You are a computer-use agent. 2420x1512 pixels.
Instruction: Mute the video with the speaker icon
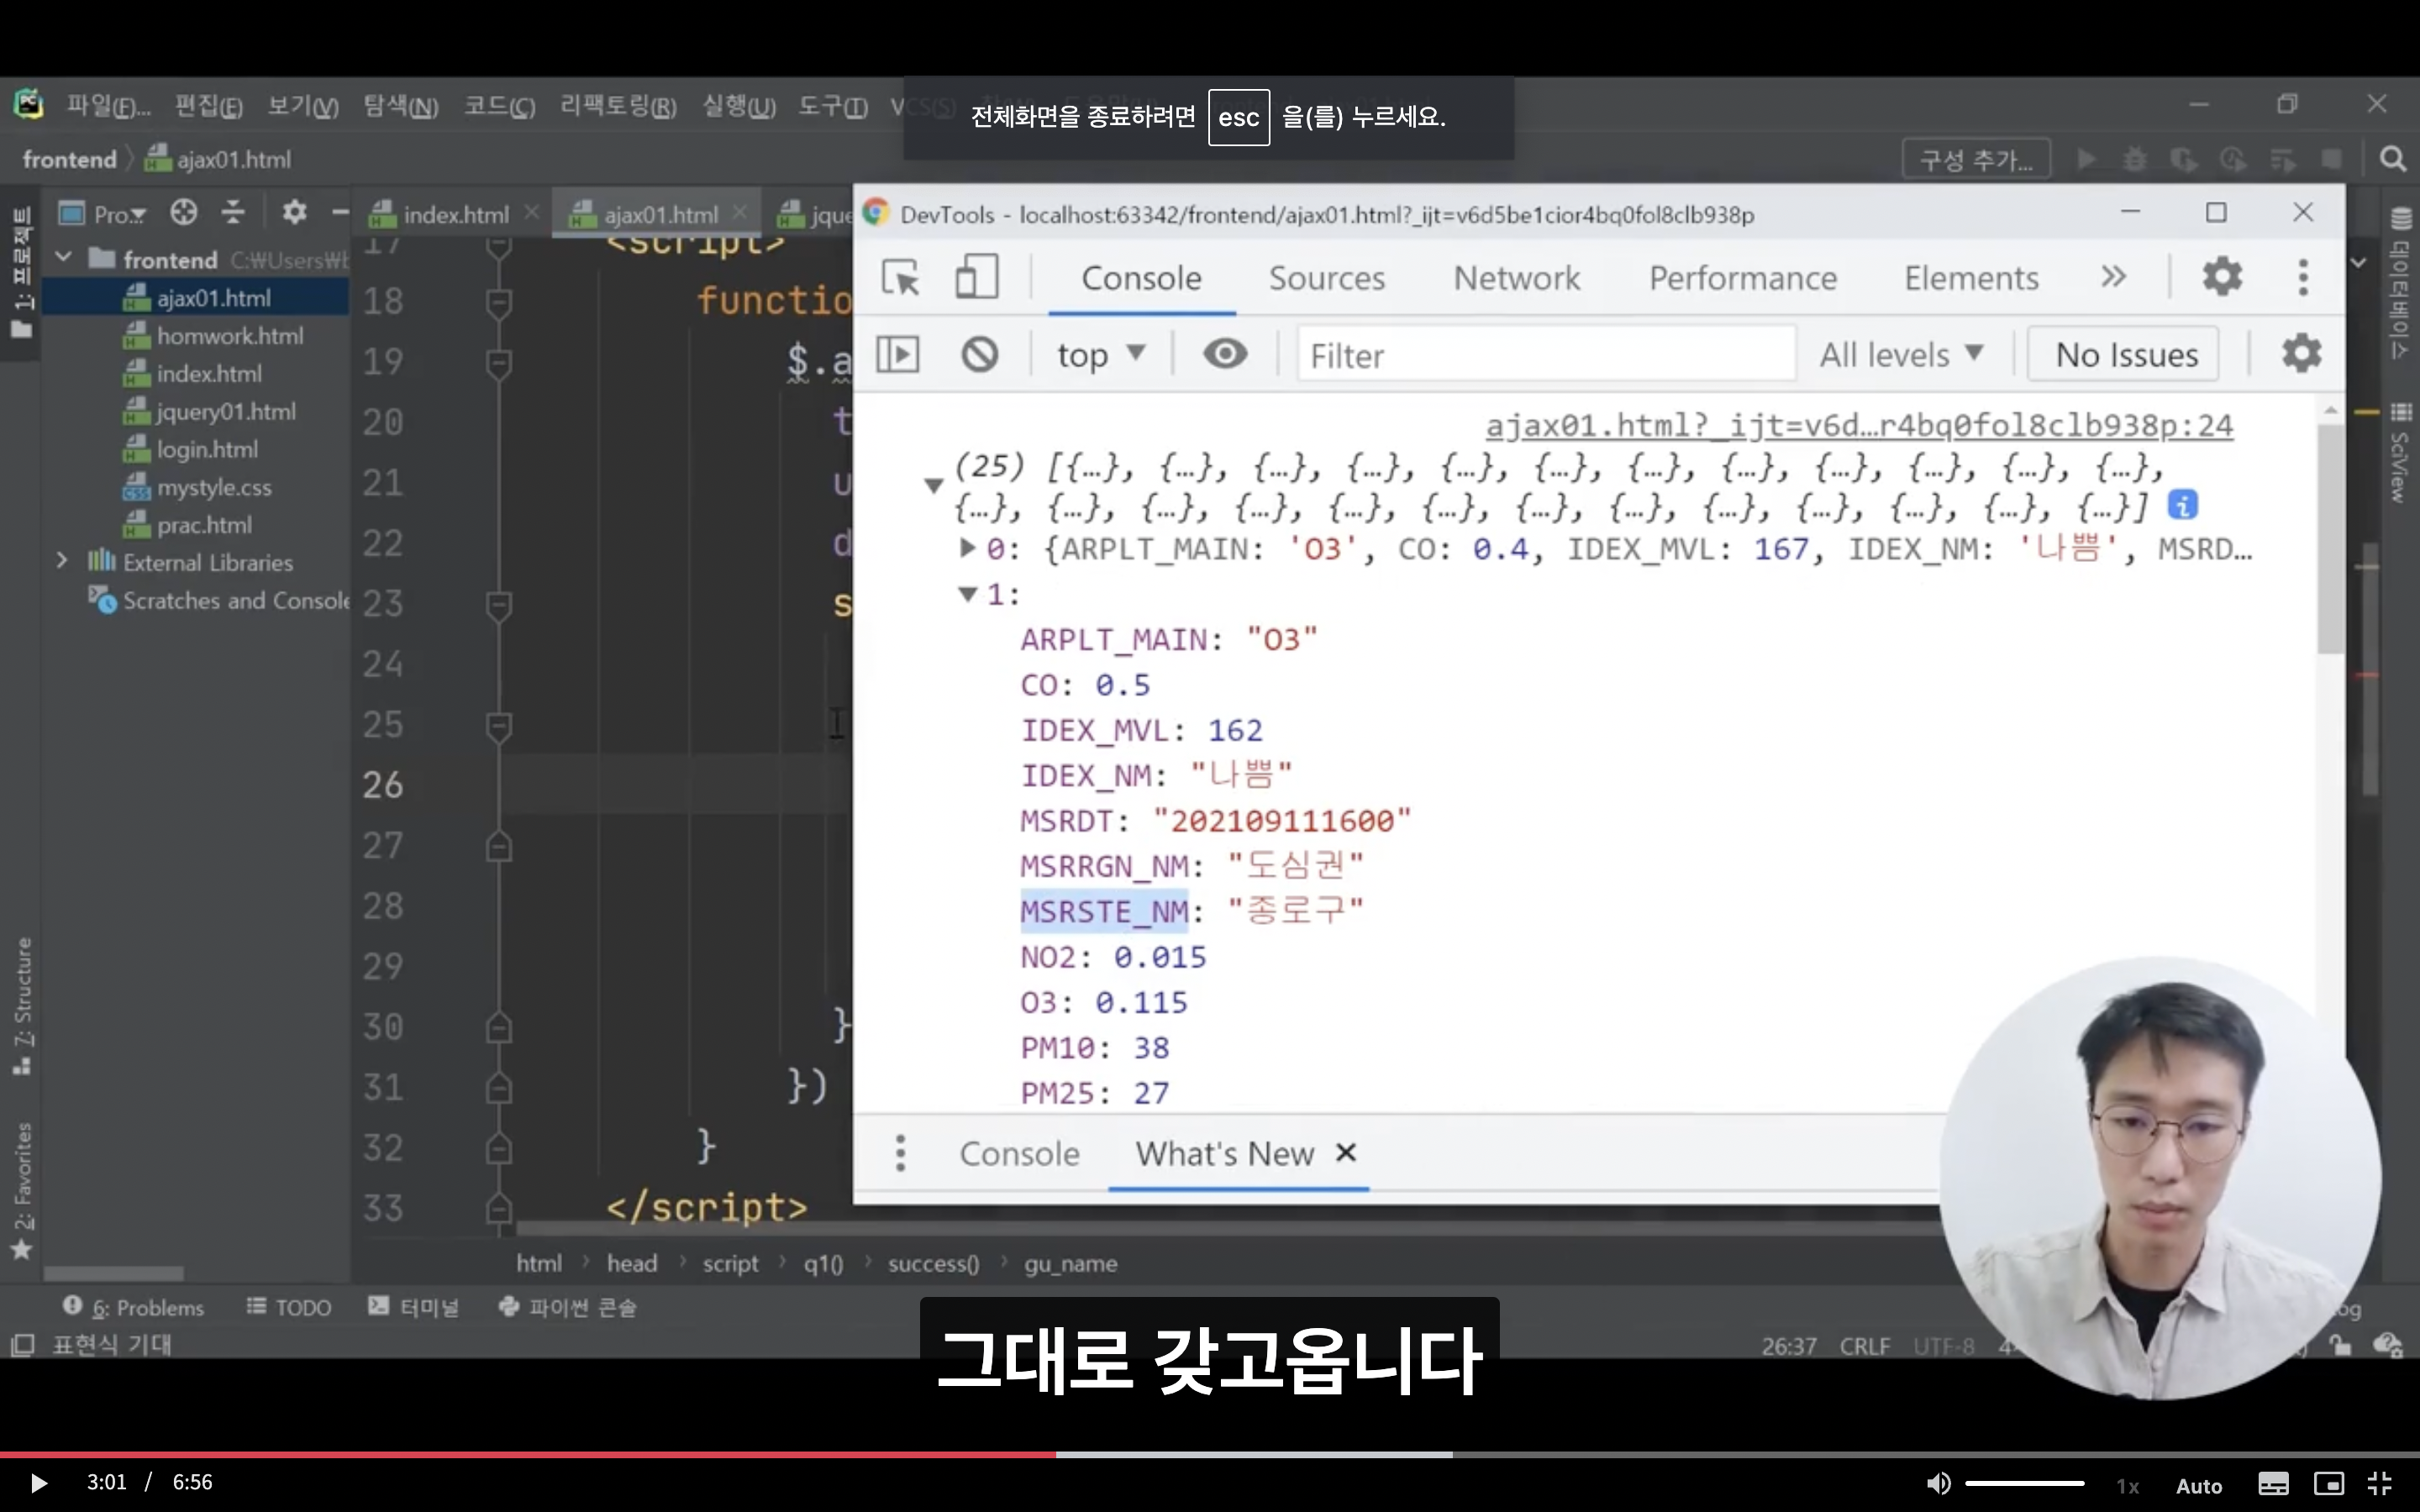click(1938, 1484)
